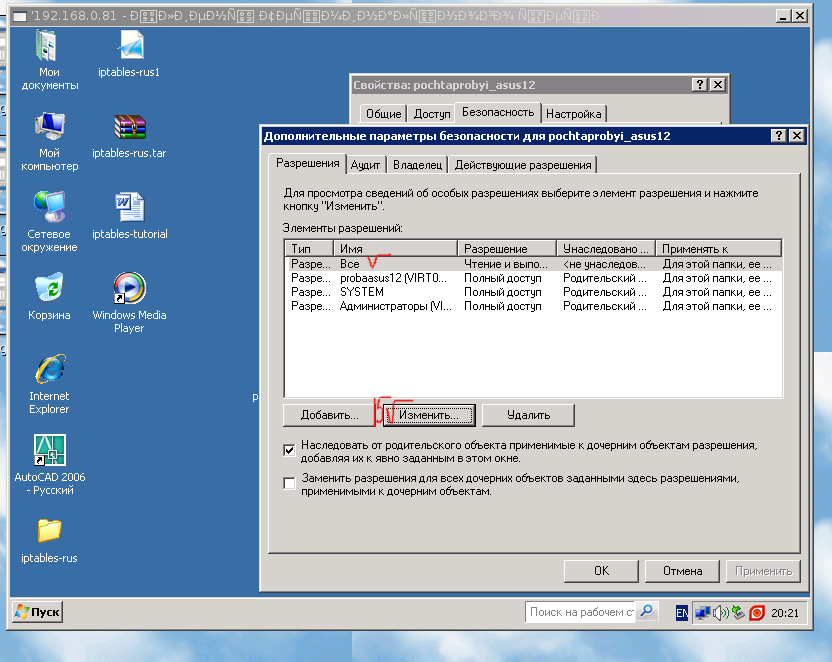The height and width of the screenshot is (662, 832).
Task: Open the Пуск start menu
Action: click(x=37, y=612)
